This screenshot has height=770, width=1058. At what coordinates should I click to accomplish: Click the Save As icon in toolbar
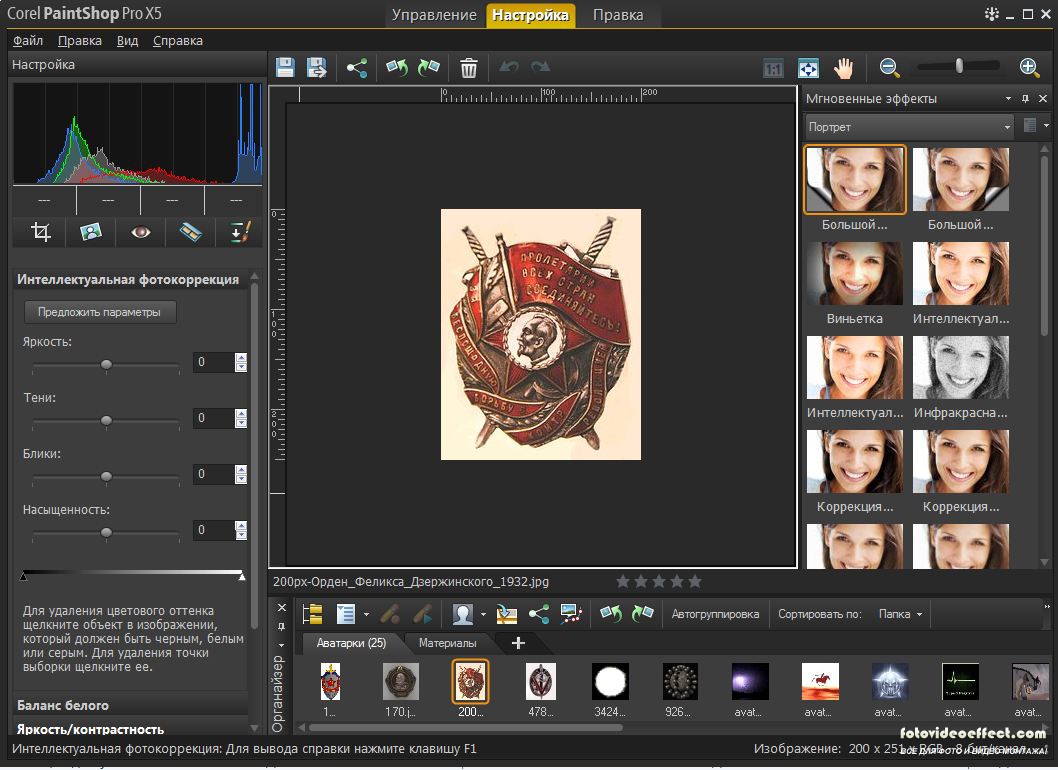pyautogui.click(x=316, y=67)
